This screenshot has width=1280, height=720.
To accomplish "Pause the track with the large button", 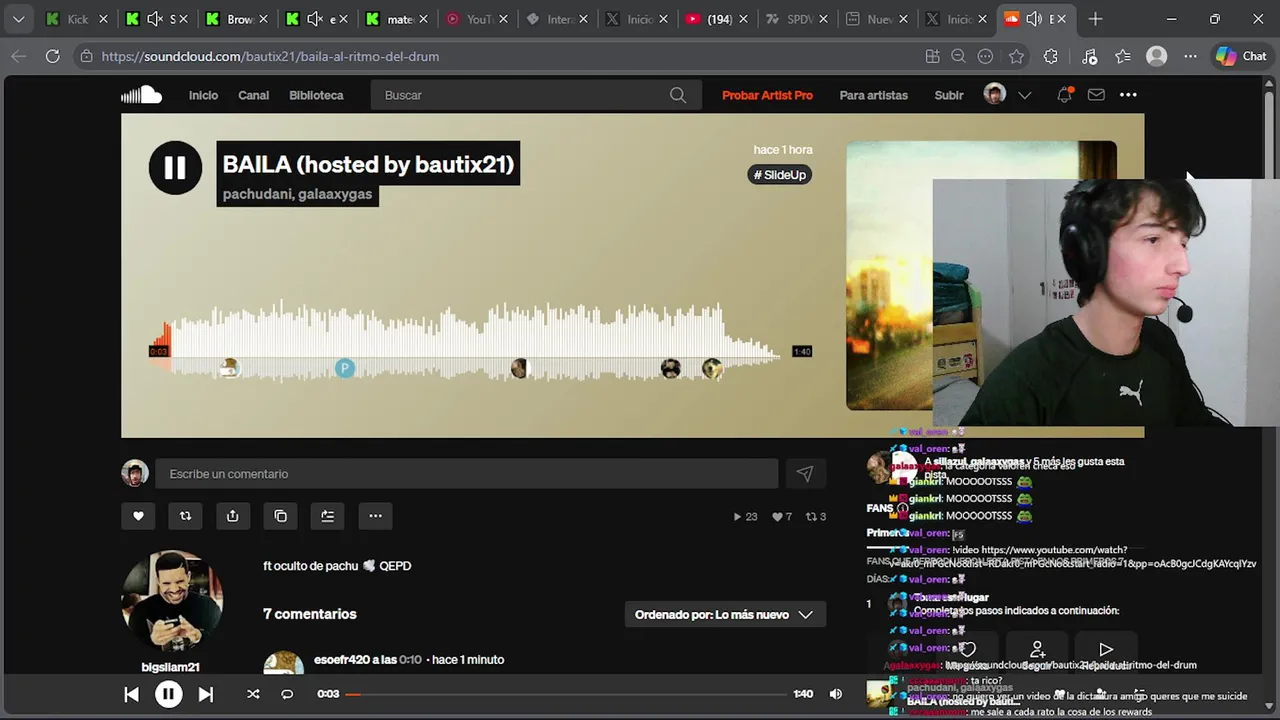I will coord(175,168).
